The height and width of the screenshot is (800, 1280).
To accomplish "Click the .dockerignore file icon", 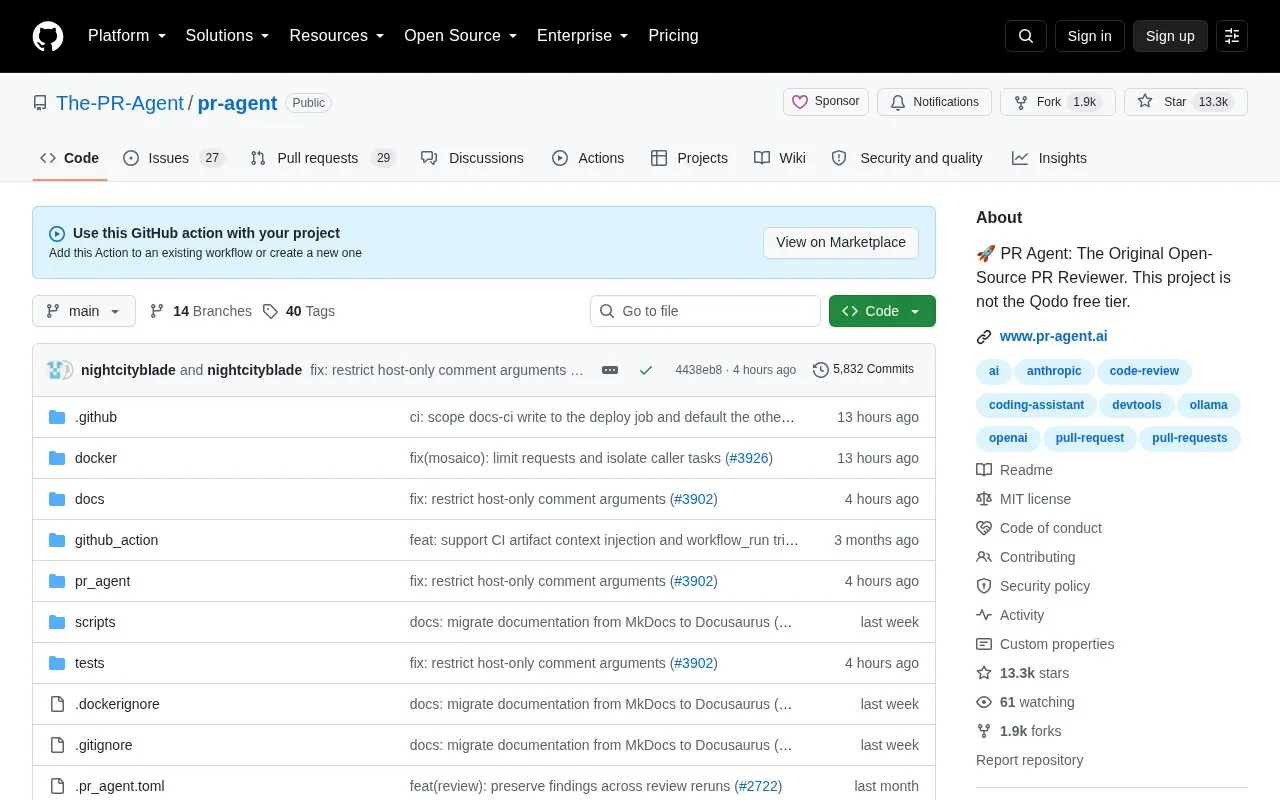I will click(x=57, y=704).
